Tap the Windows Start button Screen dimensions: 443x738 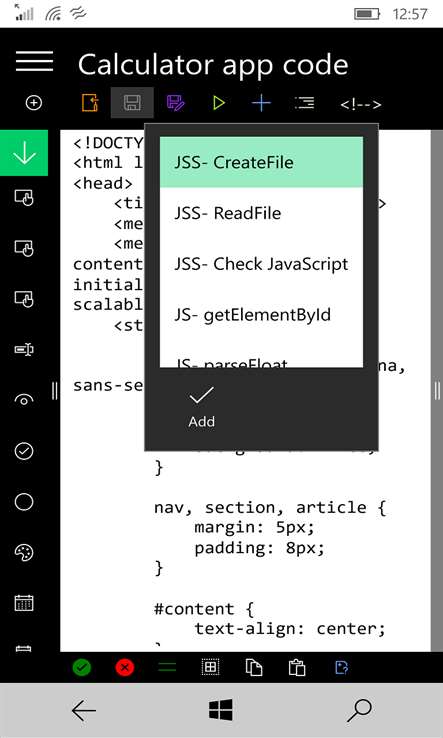tap(221, 710)
